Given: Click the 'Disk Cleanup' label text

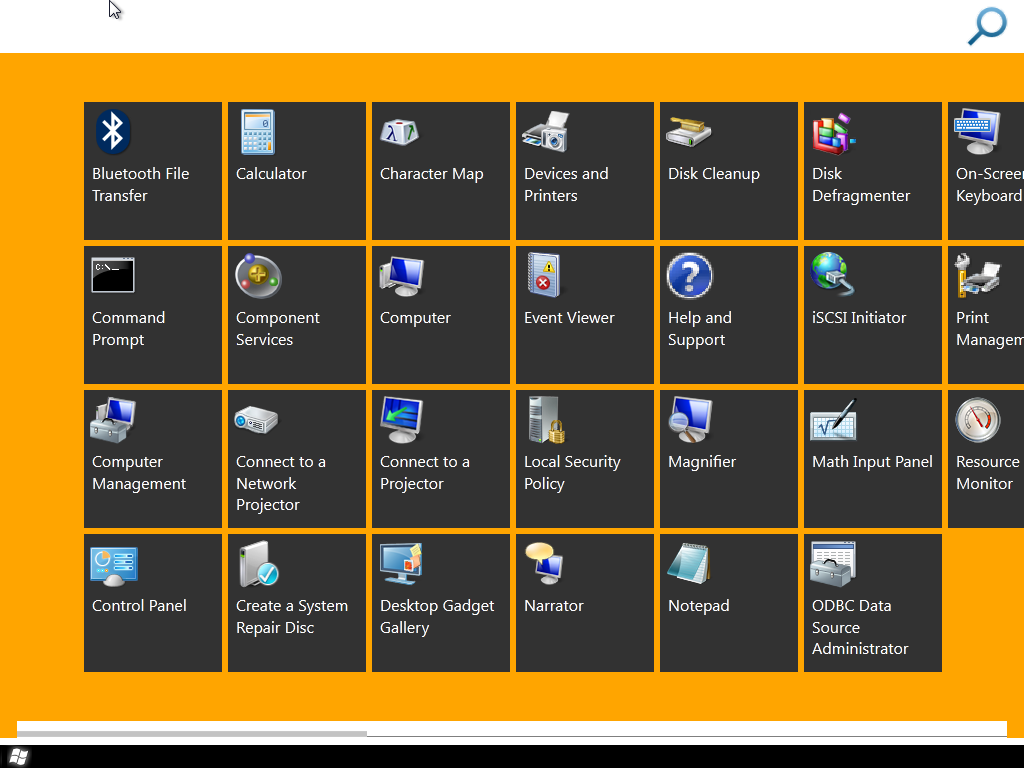Looking at the screenshot, I should coord(714,174).
